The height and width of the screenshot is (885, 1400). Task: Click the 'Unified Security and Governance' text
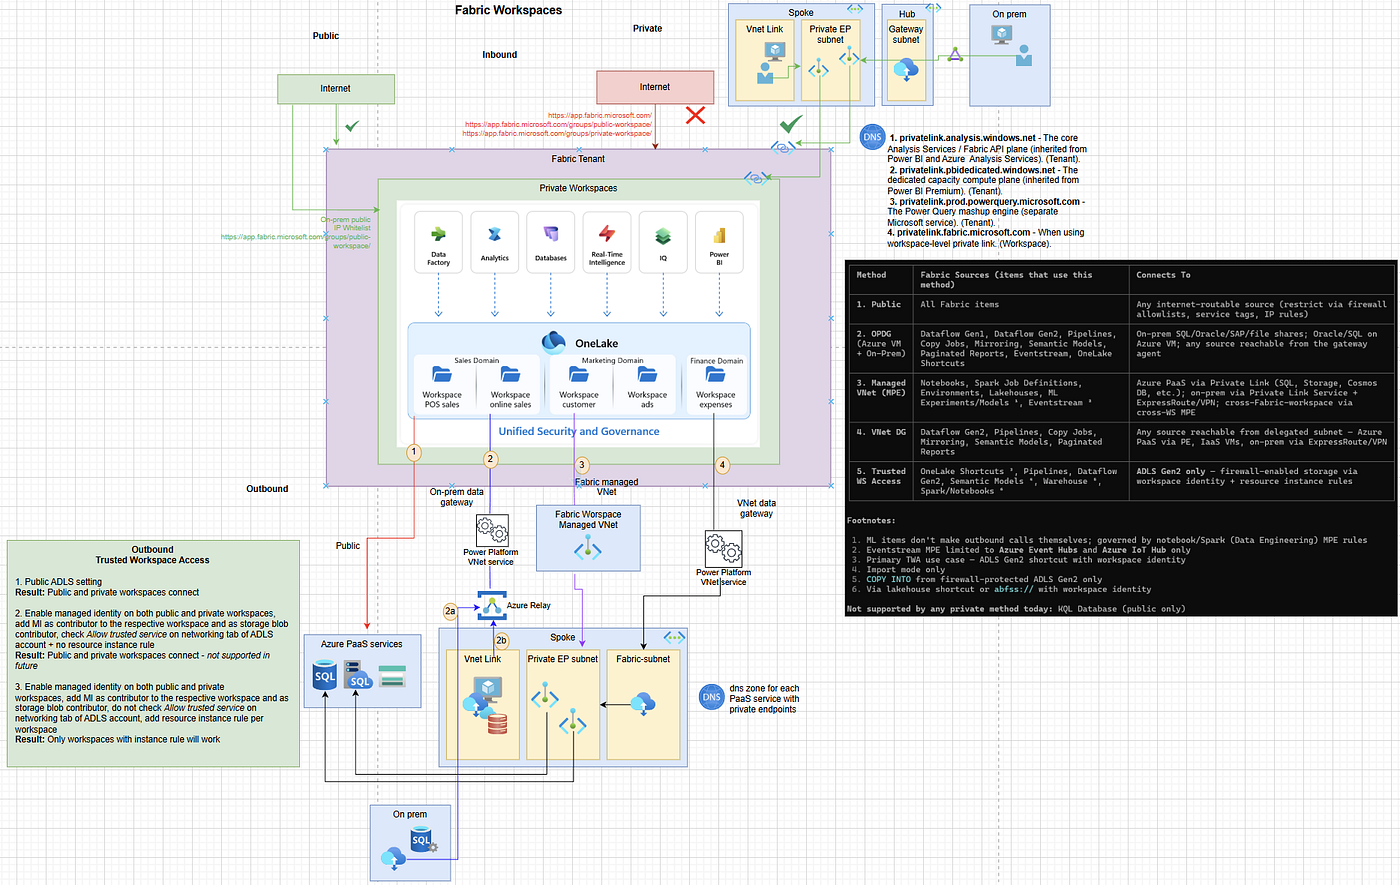click(x=579, y=431)
